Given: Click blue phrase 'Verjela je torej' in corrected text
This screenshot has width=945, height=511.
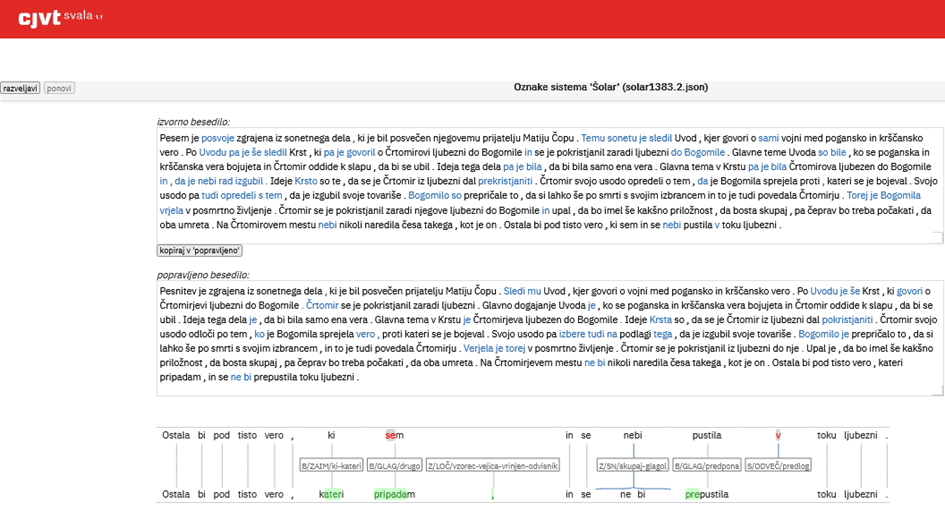Looking at the screenshot, I should (x=494, y=349).
